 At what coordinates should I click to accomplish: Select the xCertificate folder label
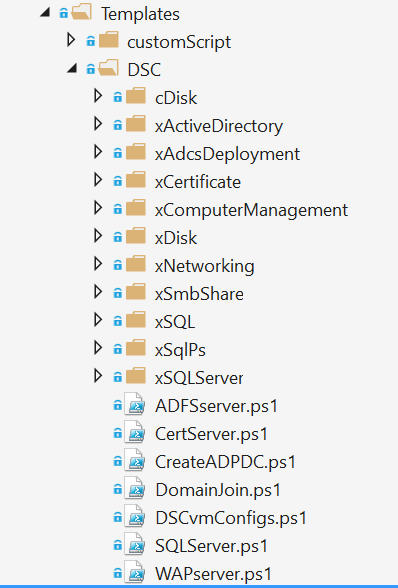click(x=198, y=182)
